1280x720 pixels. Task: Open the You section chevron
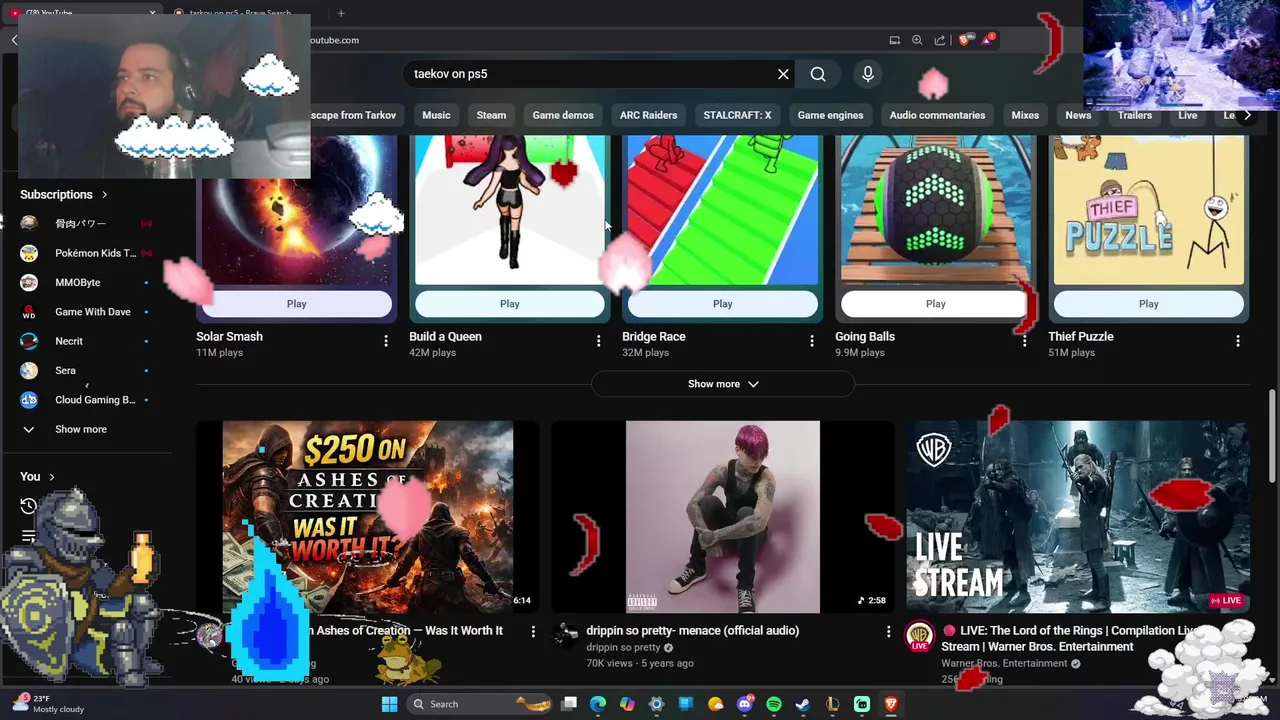(x=52, y=477)
